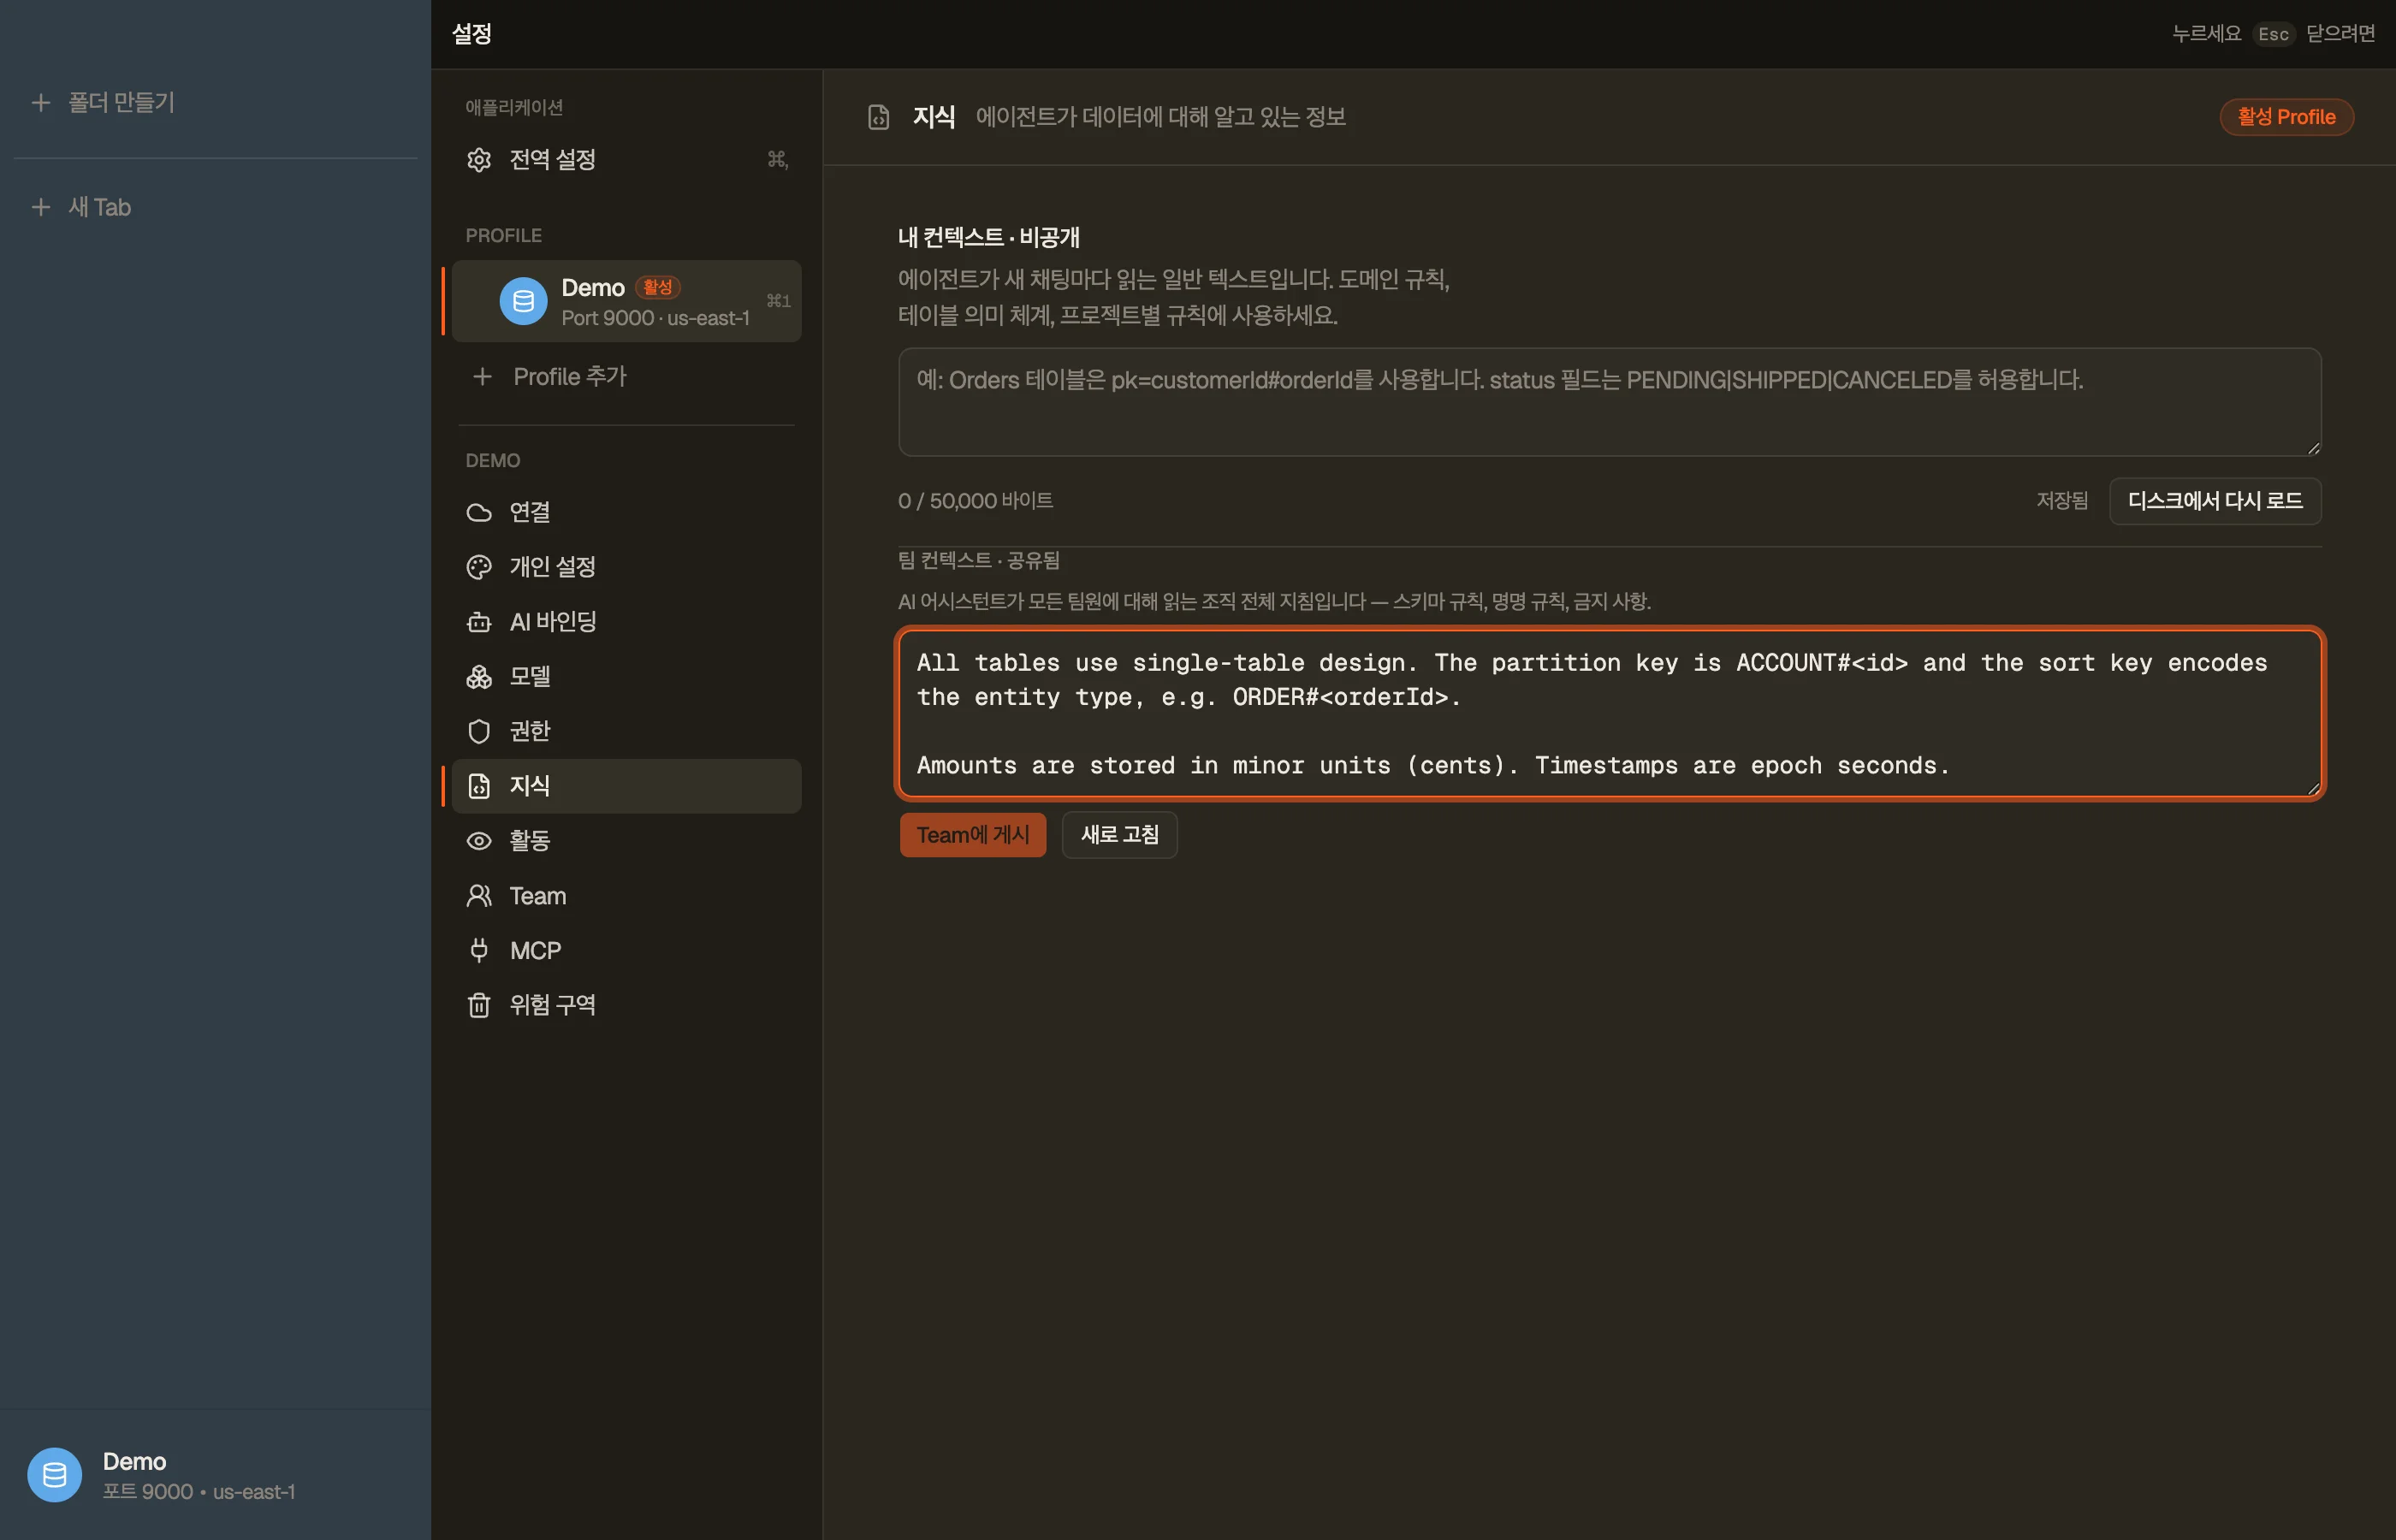Click the trash icon next to 위험 구역

[479, 1005]
